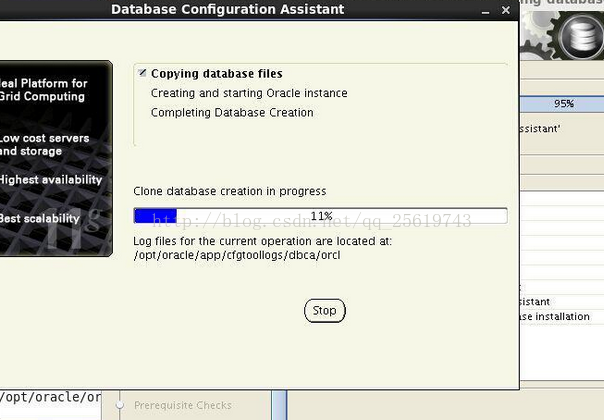604x420 pixels.
Task: Select the Copying database files text
Action: click(x=216, y=74)
